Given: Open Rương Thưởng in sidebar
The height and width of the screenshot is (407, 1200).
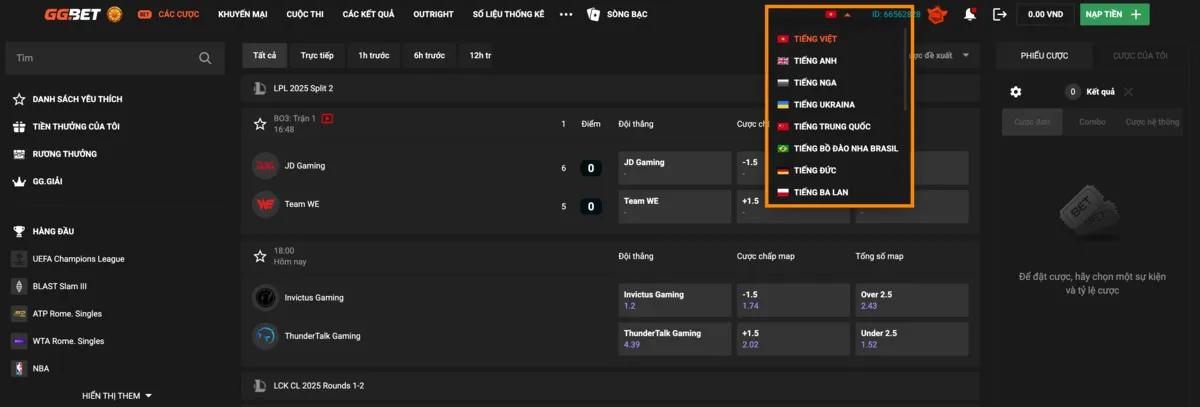Looking at the screenshot, I should (65, 154).
